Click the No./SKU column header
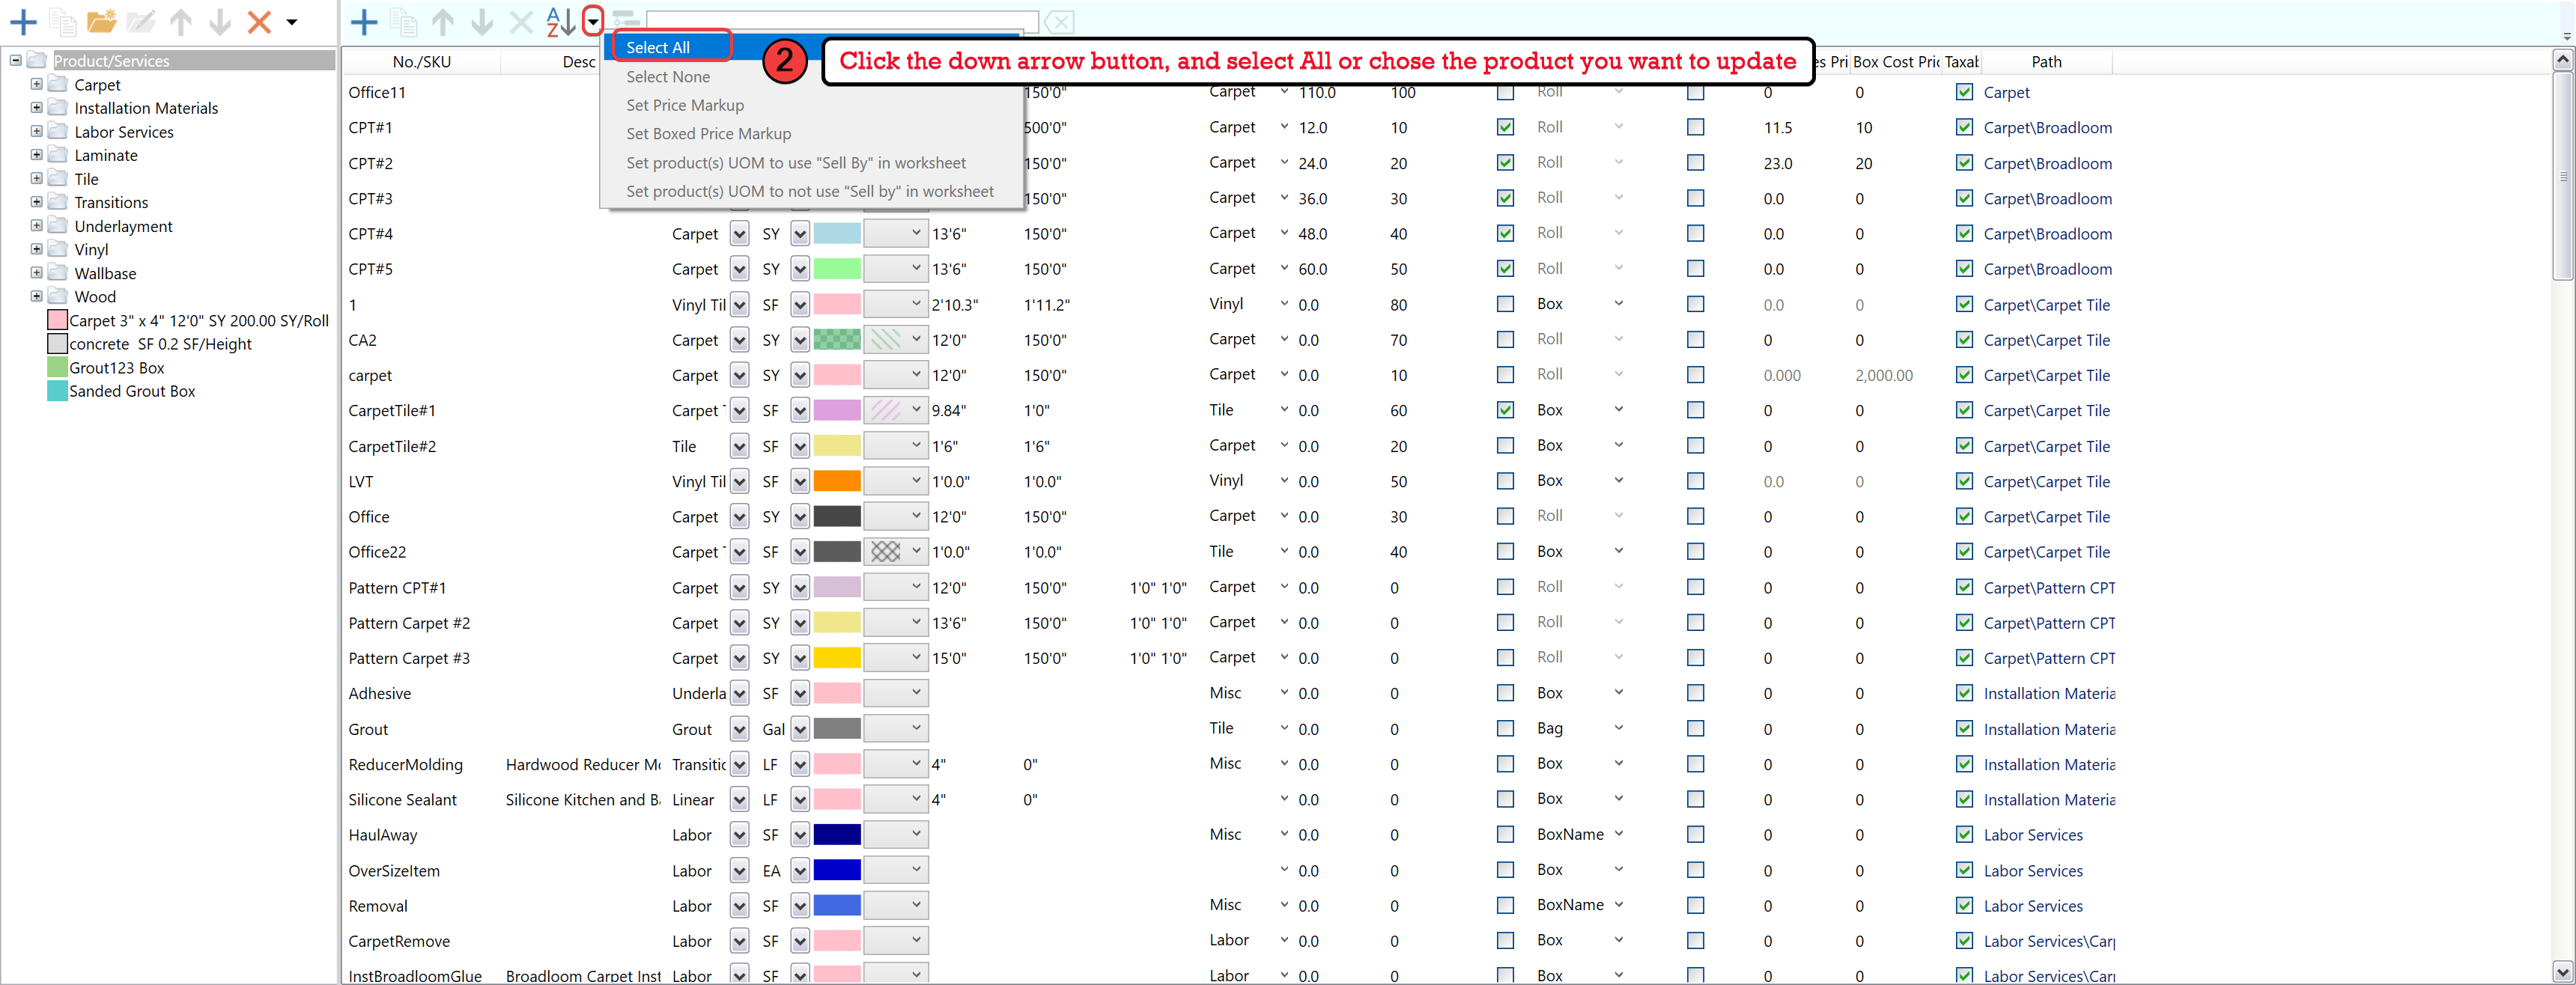Viewport: 2576px width, 985px height. point(421,62)
